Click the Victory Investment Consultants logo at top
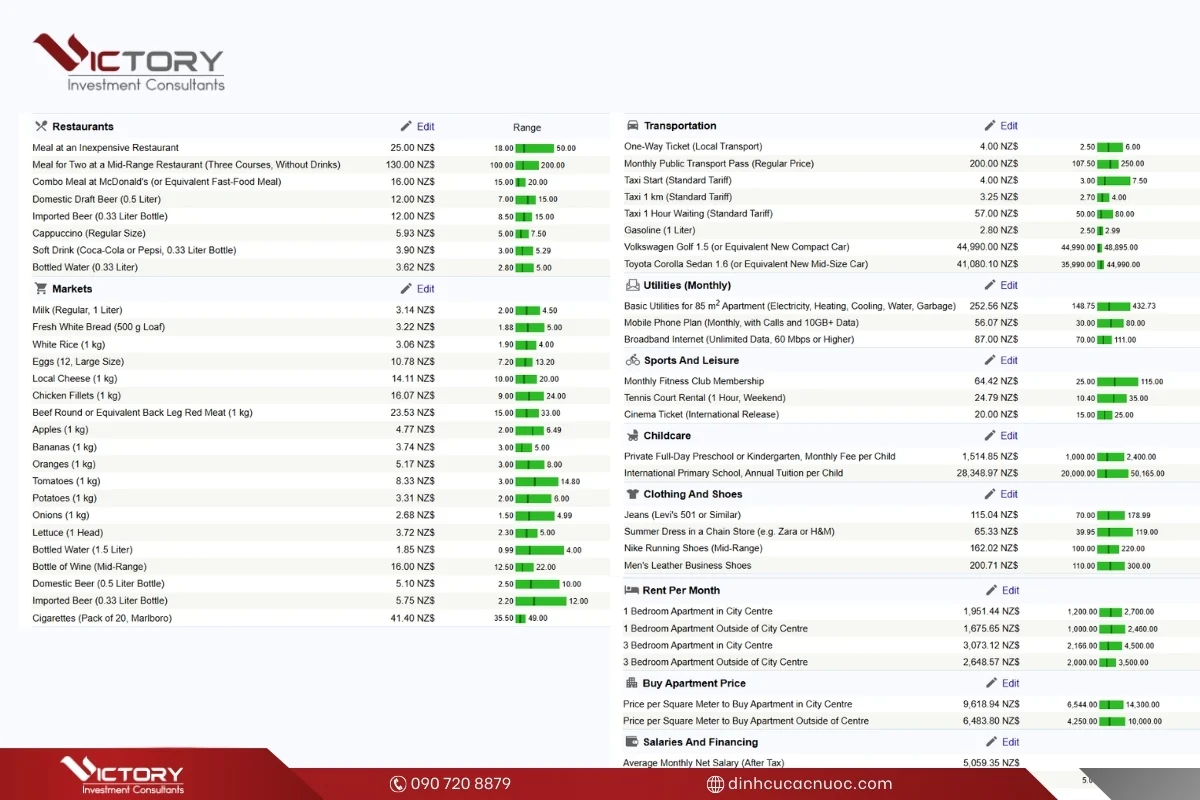This screenshot has height=800, width=1200. coord(128,62)
